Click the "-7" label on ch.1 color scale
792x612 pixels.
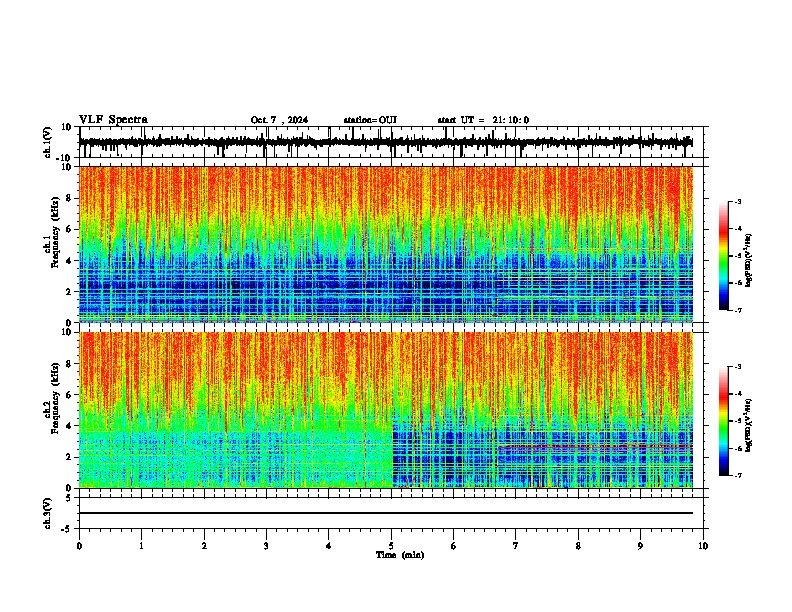(737, 311)
